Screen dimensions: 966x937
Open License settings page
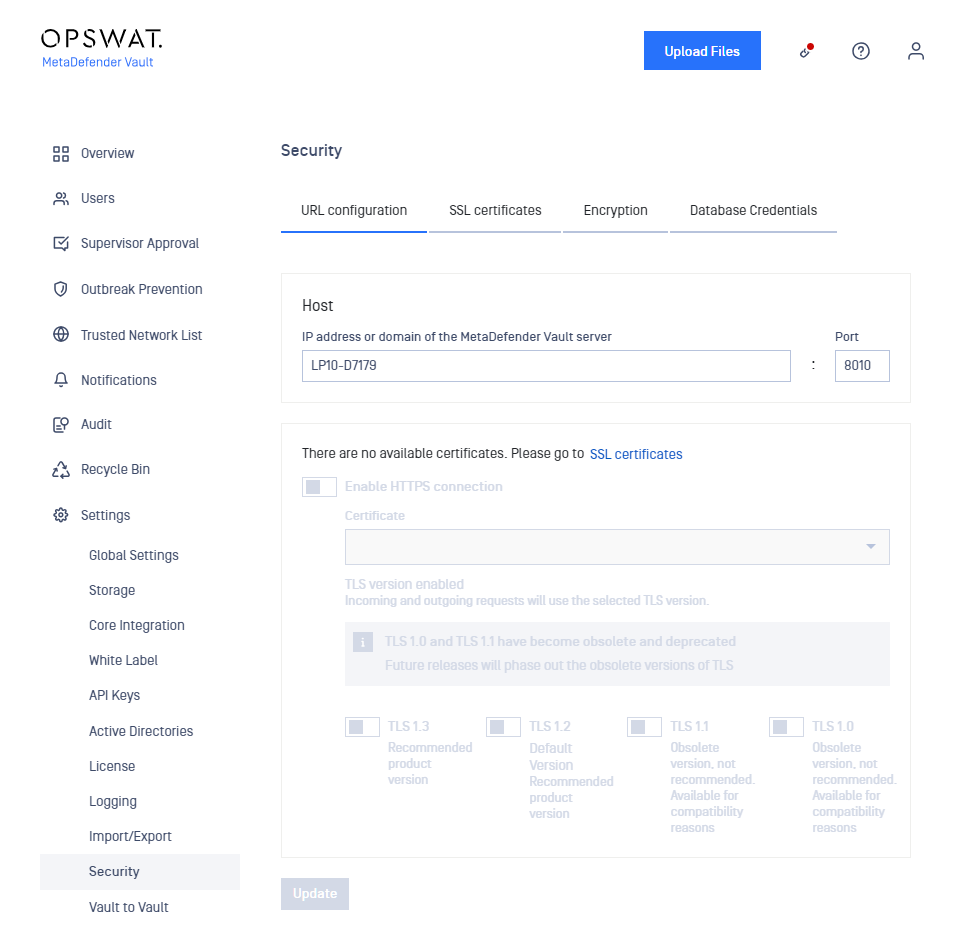(x=112, y=766)
